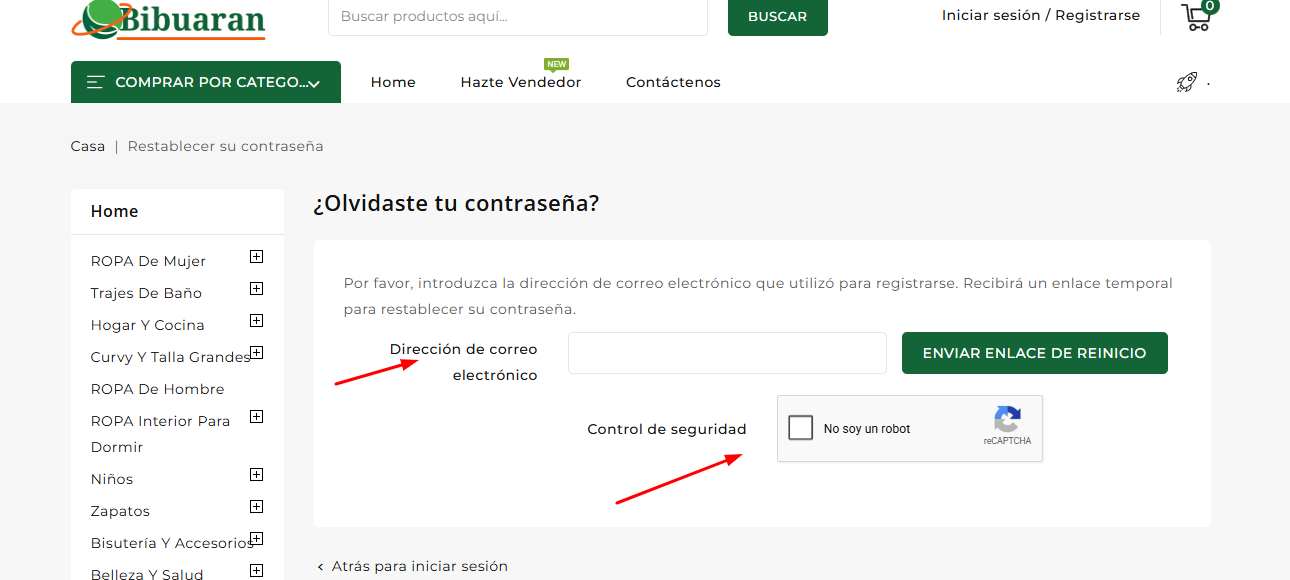
Task: Expand Bisutería Y Accesorios category
Action: (256, 538)
